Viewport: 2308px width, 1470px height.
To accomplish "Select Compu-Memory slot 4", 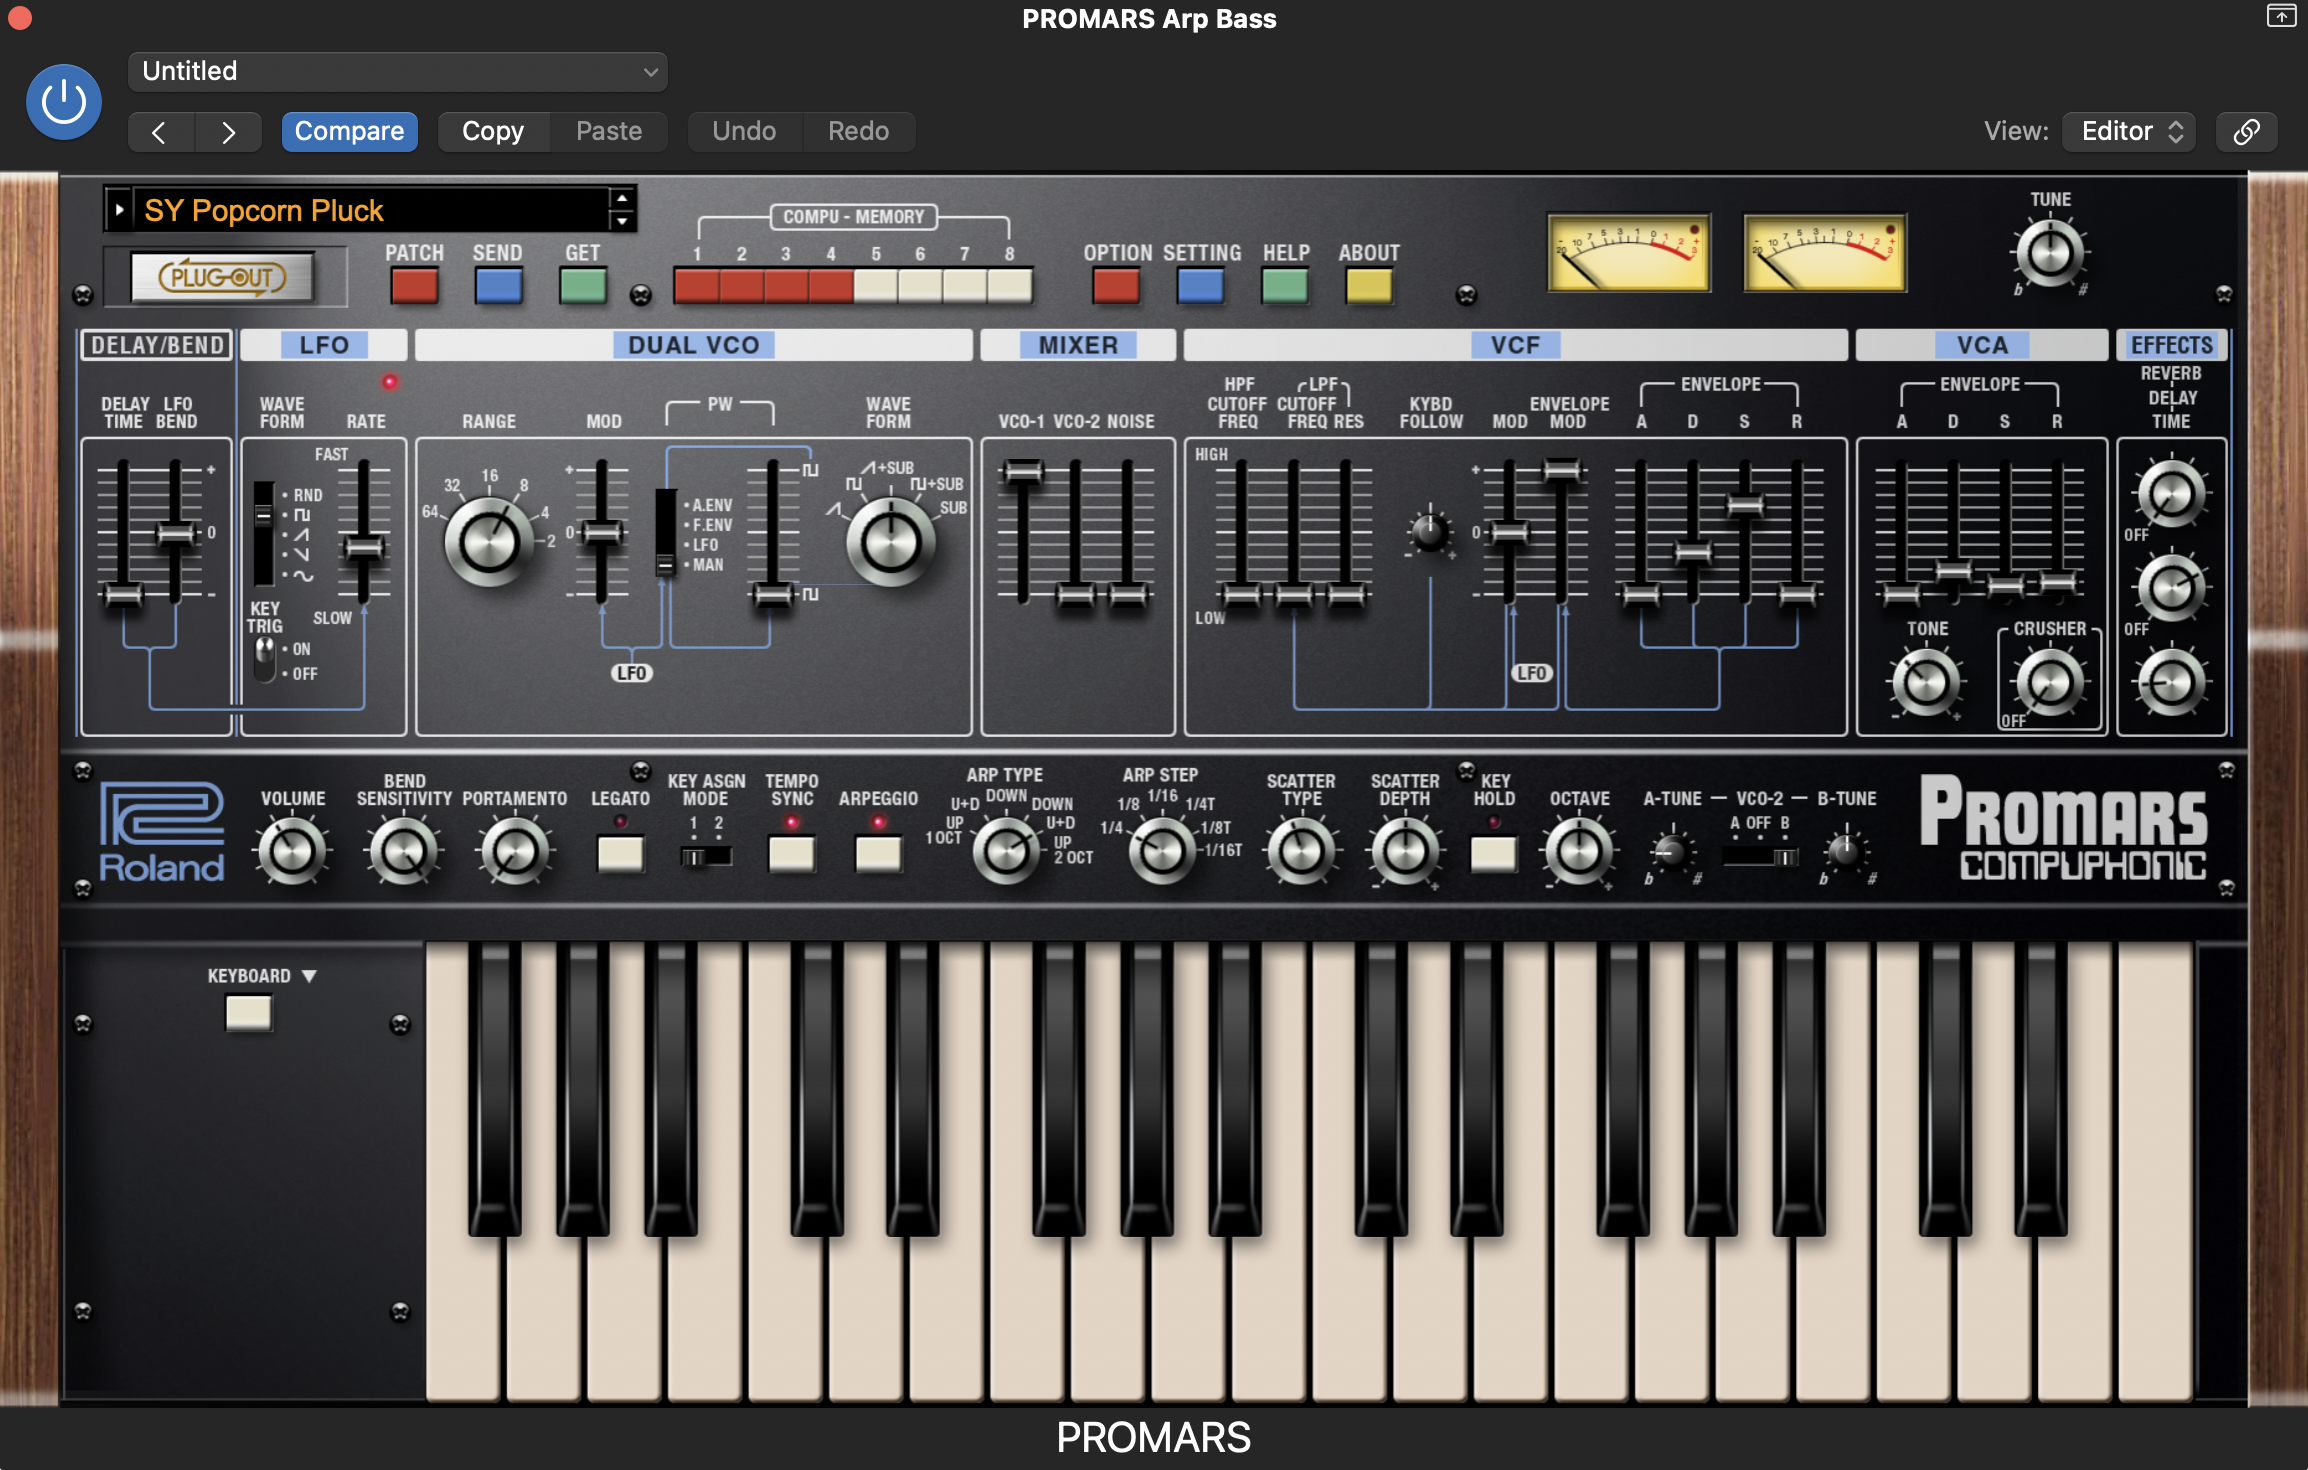I will [x=831, y=286].
